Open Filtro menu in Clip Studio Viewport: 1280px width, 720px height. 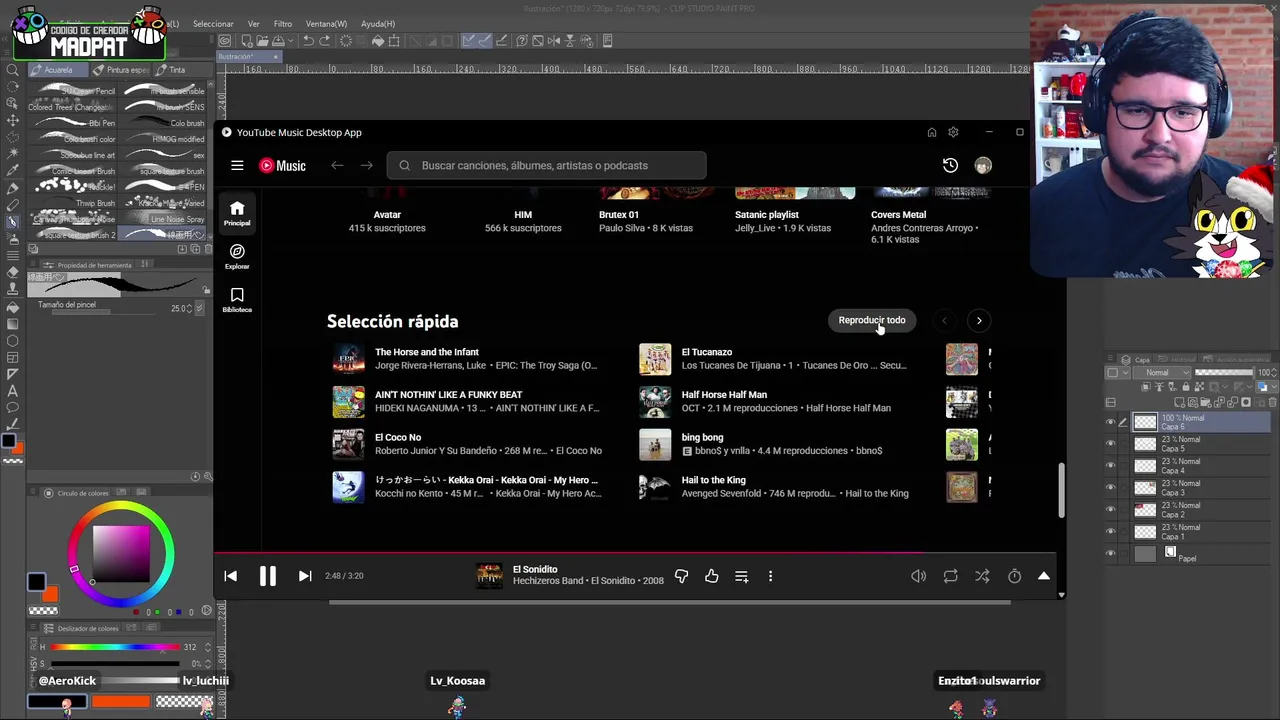coord(283,24)
